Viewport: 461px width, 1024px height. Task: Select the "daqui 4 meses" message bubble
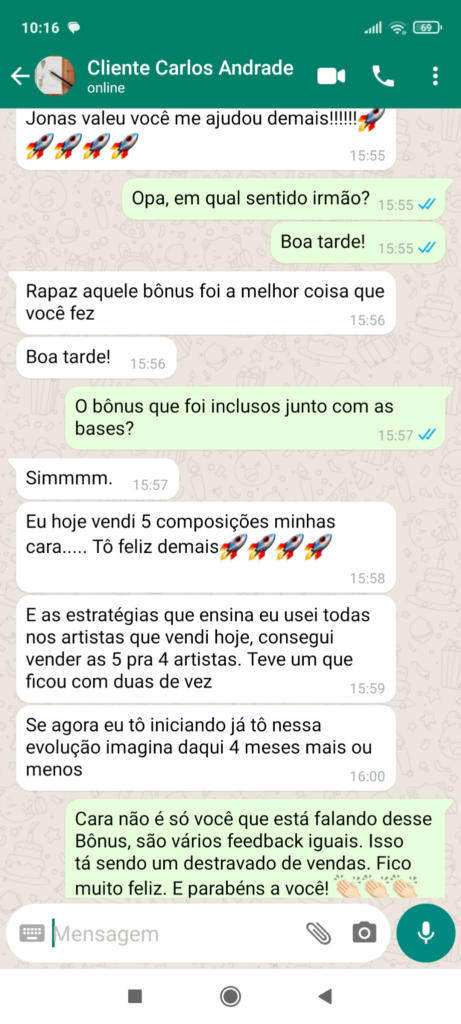(206, 748)
